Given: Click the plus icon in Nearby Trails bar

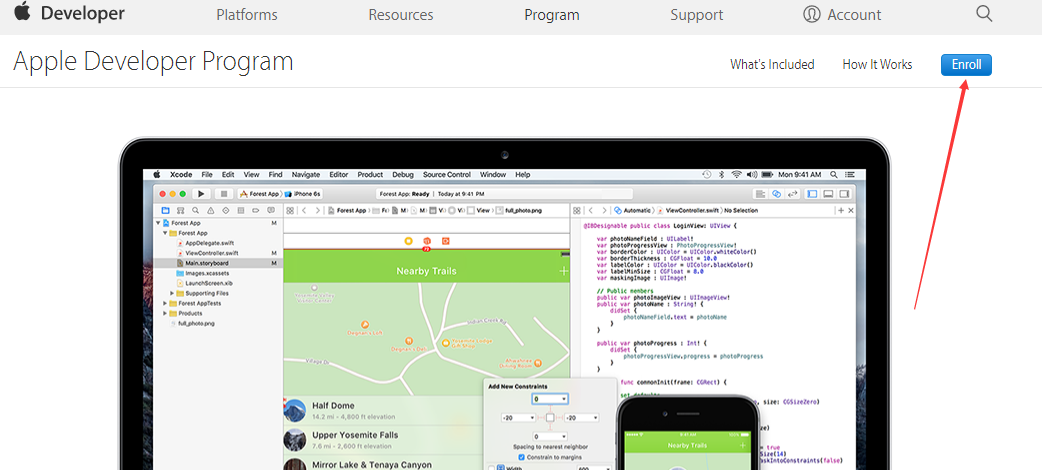Looking at the screenshot, I should 564,271.
